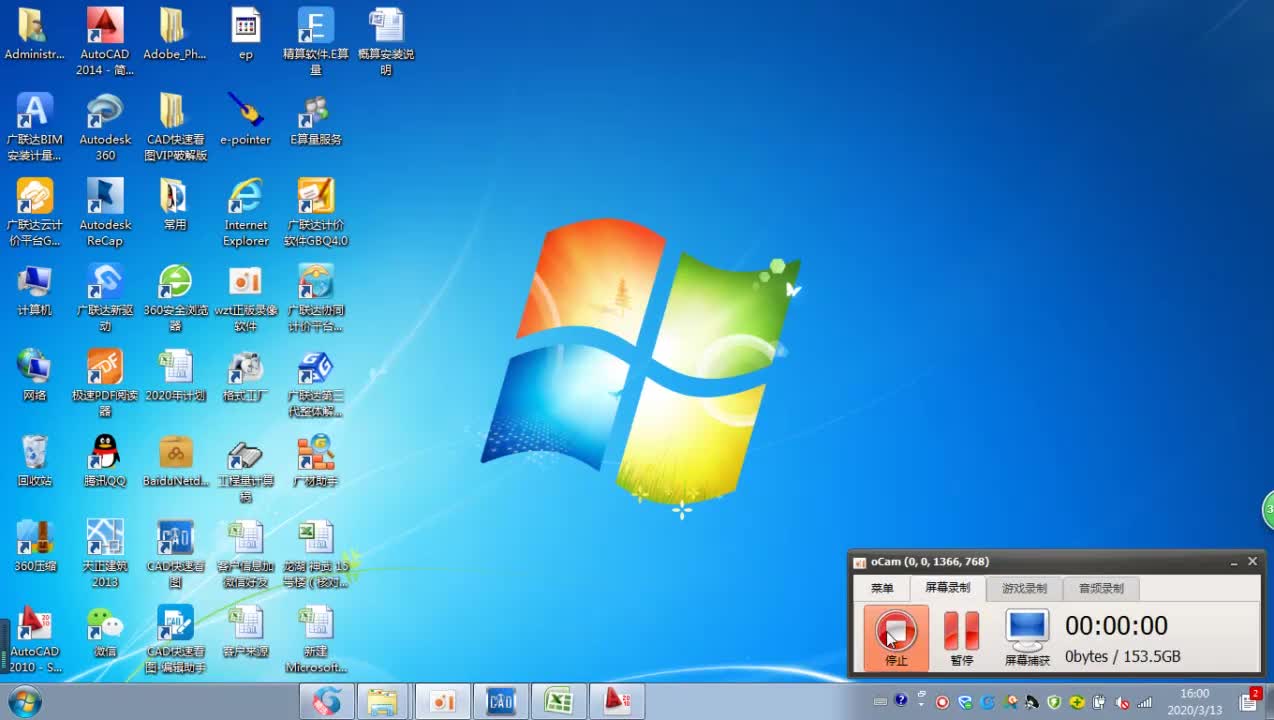Viewport: 1274px width, 720px height.
Task: Open Sogou browser in taskbar
Action: (x=327, y=701)
